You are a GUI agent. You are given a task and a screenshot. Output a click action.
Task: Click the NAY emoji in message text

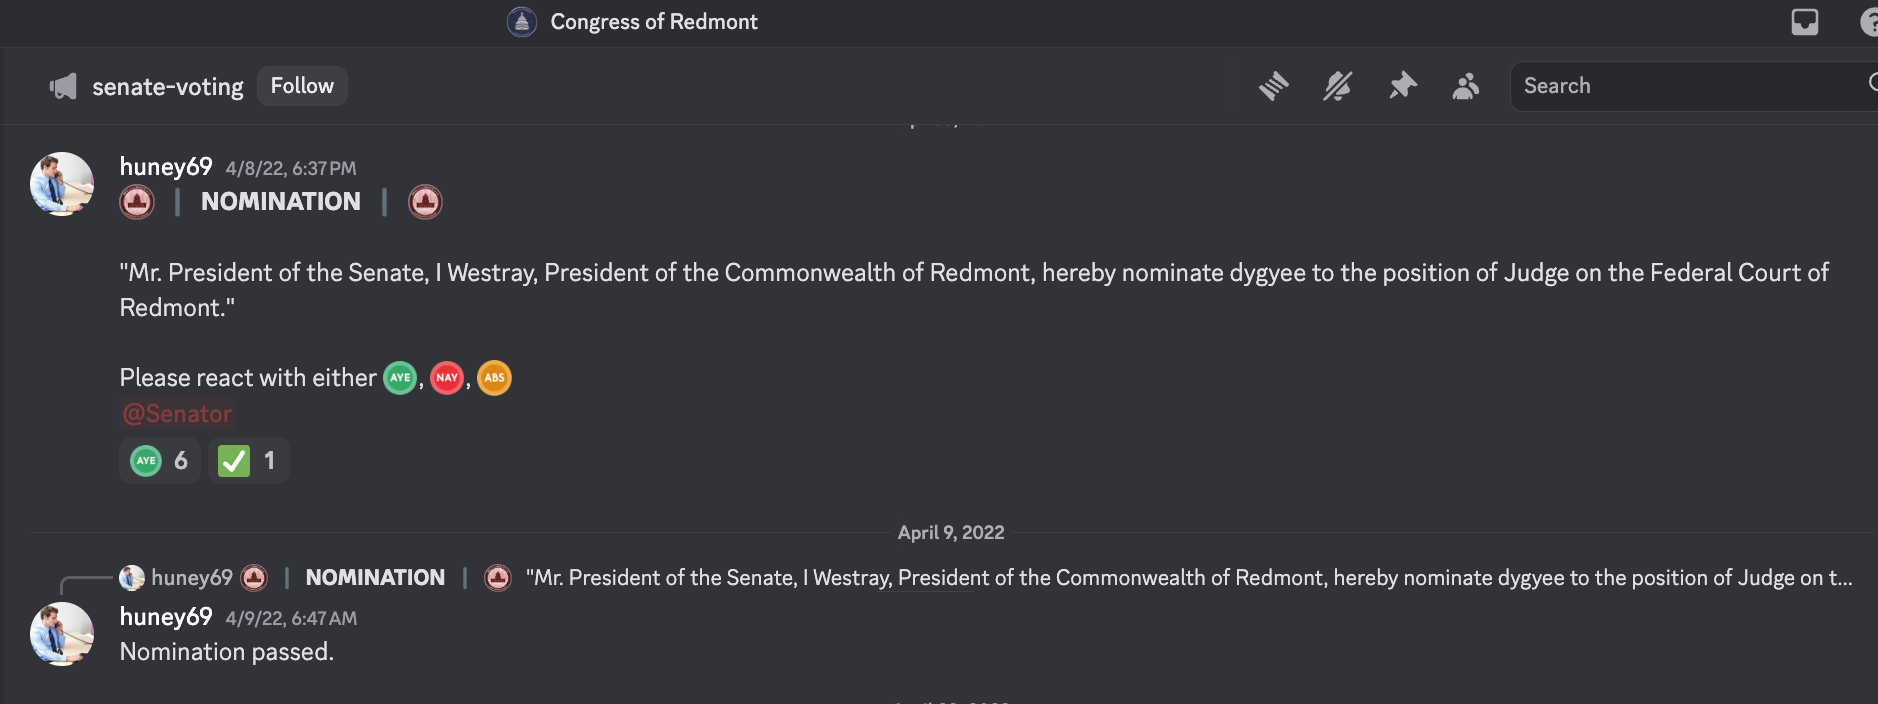click(447, 378)
